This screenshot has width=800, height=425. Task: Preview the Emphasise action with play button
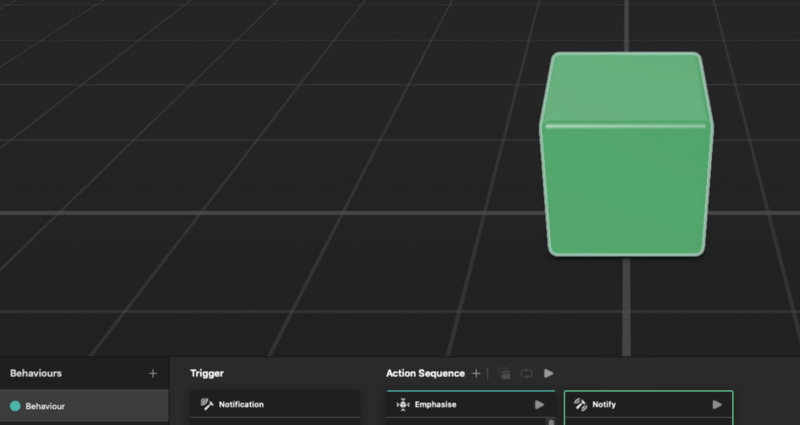539,405
